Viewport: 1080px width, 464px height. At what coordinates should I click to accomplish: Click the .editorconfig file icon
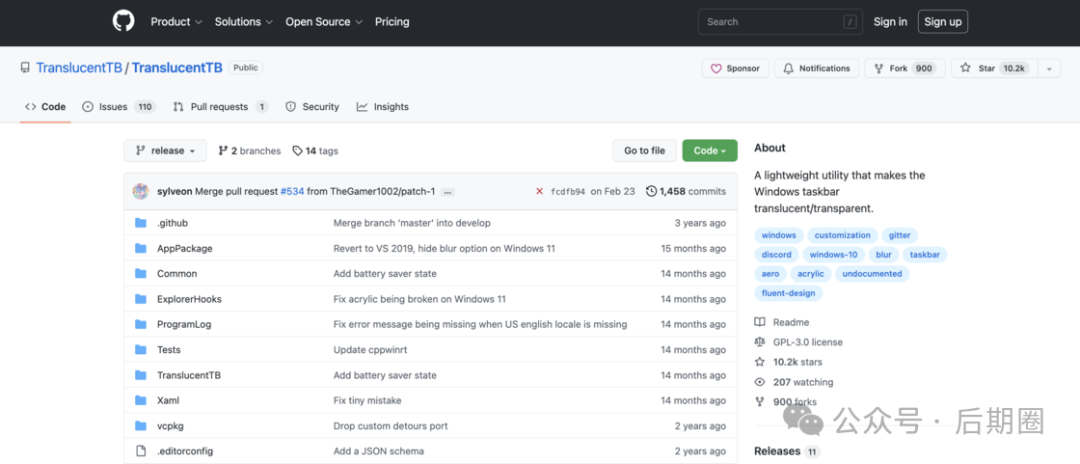(141, 451)
